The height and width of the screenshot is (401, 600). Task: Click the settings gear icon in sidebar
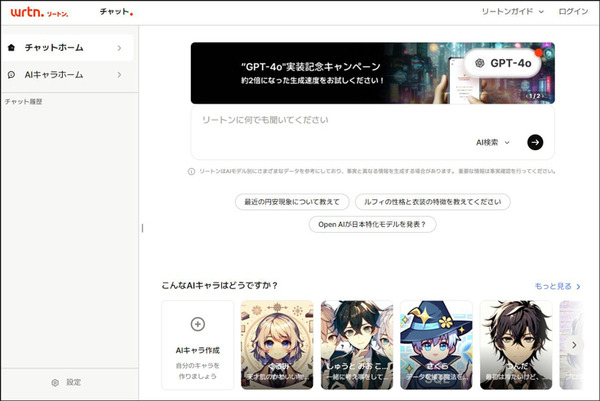(x=55, y=382)
